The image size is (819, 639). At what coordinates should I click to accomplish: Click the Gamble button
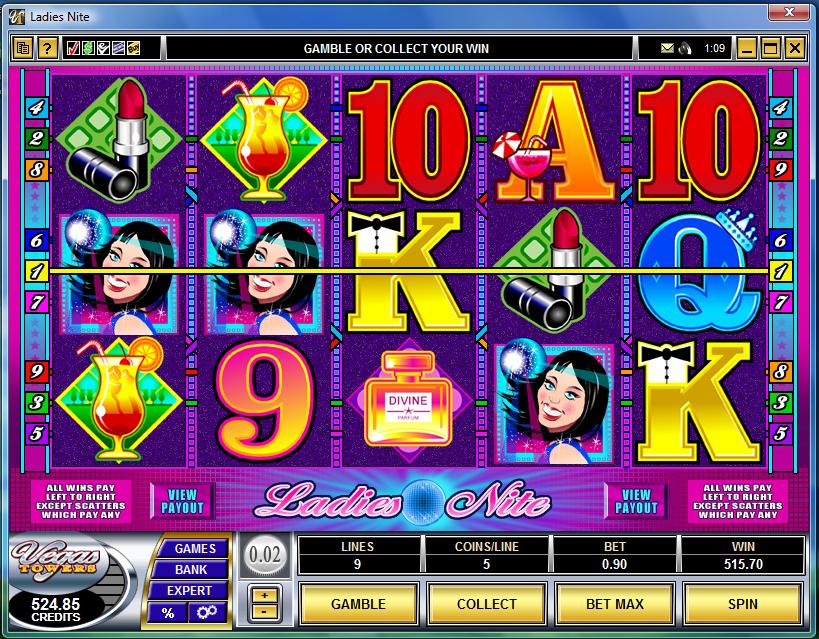358,604
